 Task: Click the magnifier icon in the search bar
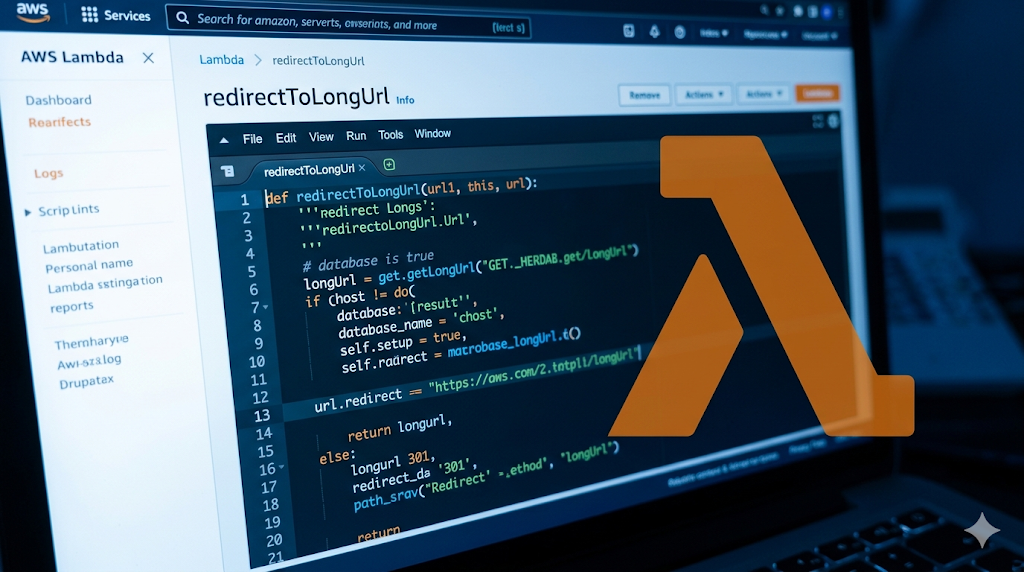183,18
